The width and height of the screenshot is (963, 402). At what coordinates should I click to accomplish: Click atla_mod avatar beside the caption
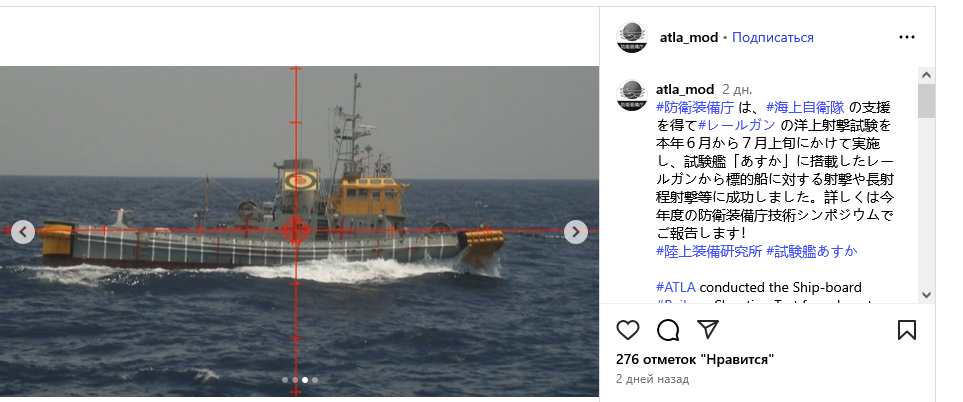click(632, 96)
